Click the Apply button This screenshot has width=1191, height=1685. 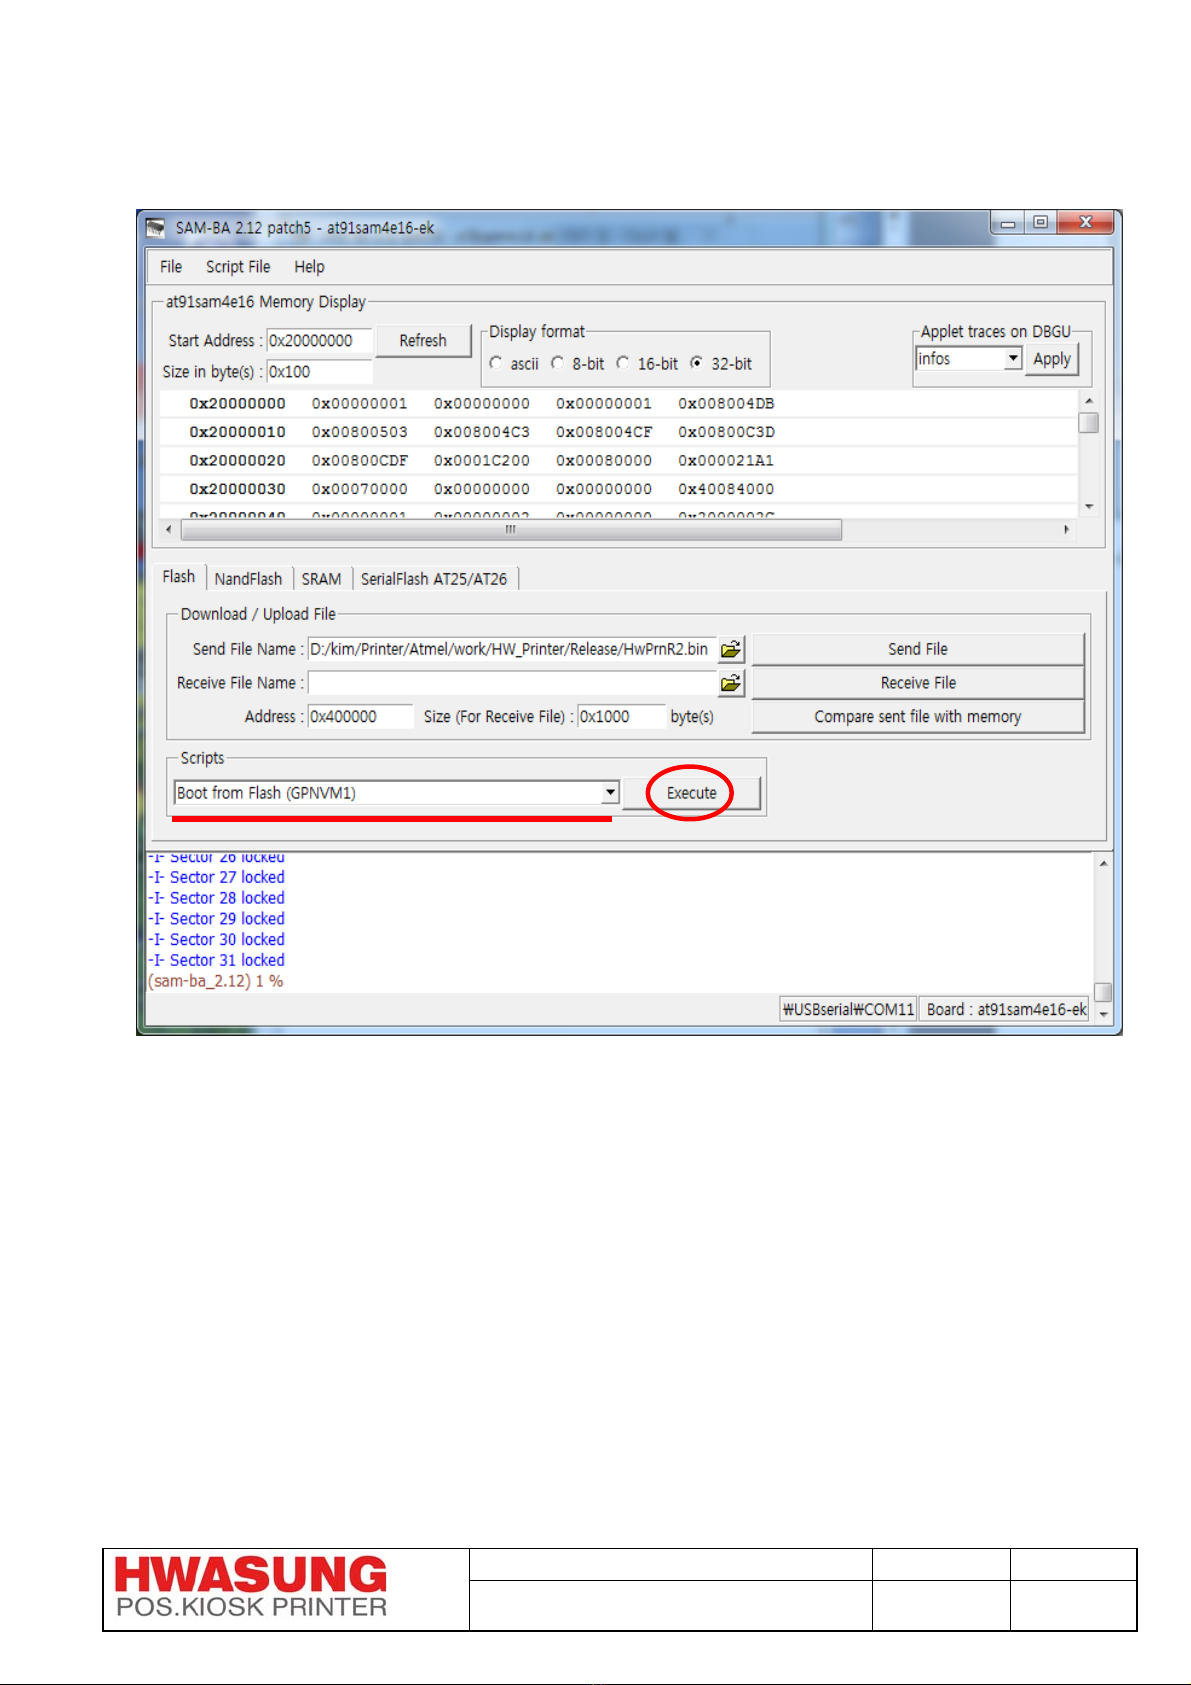pos(1052,359)
